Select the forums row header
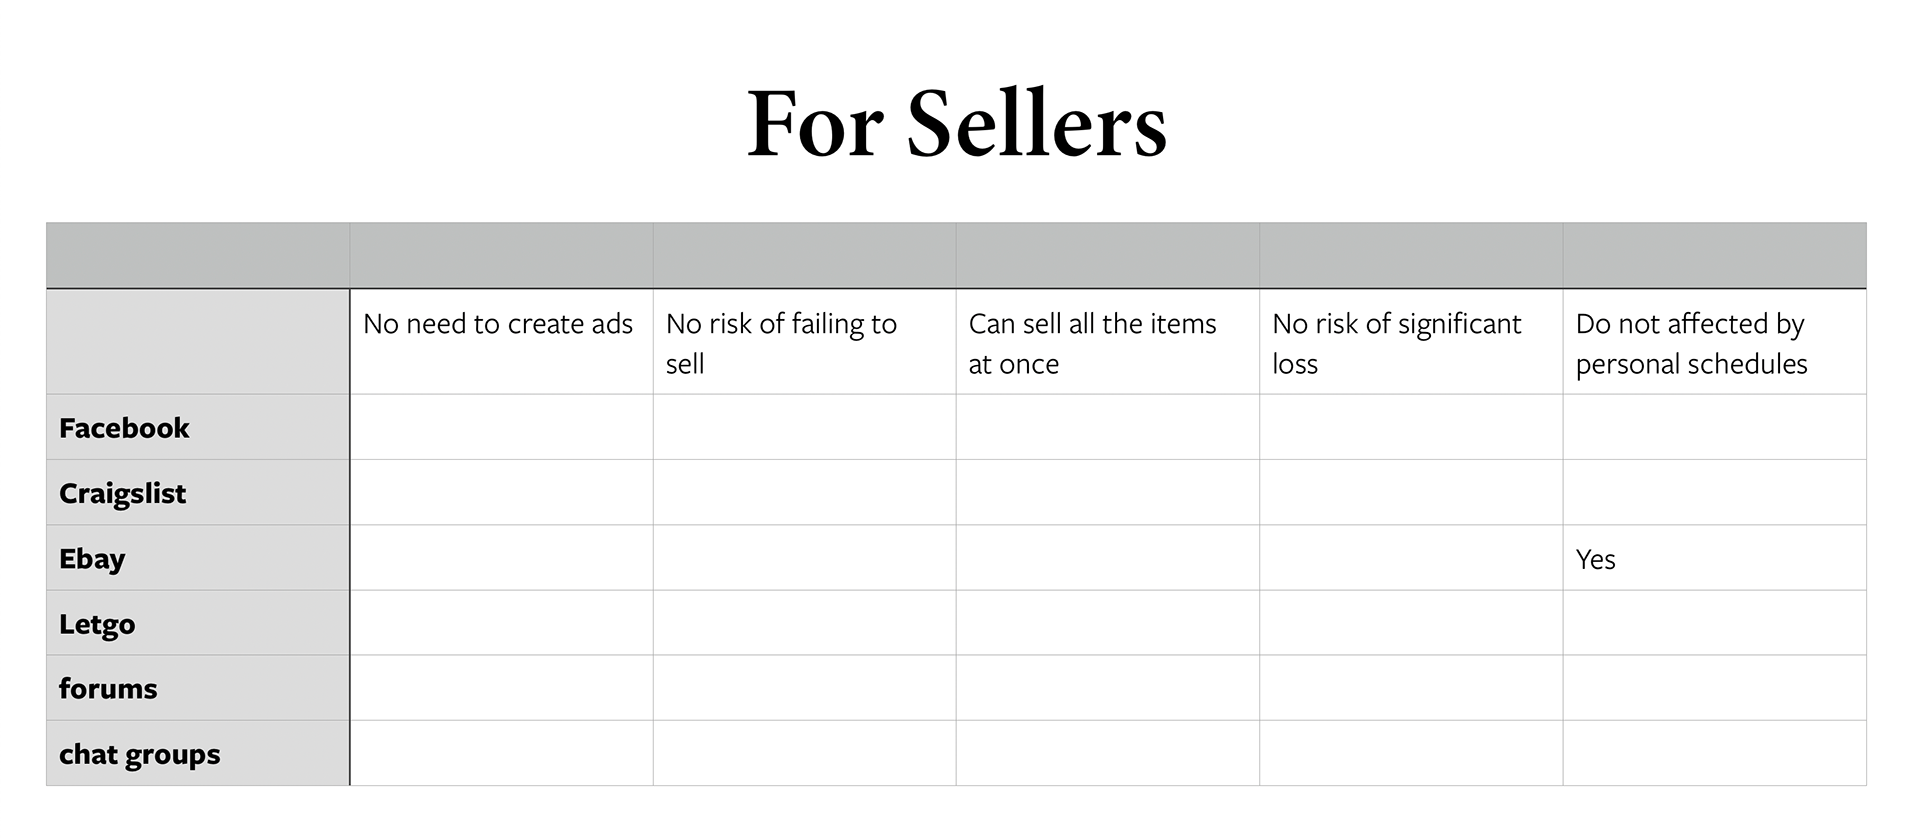This screenshot has width=1920, height=839. (x=198, y=688)
